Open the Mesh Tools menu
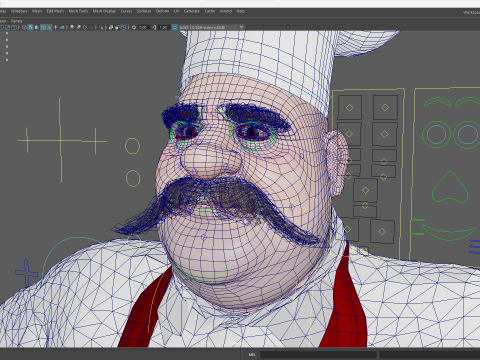 [78, 11]
